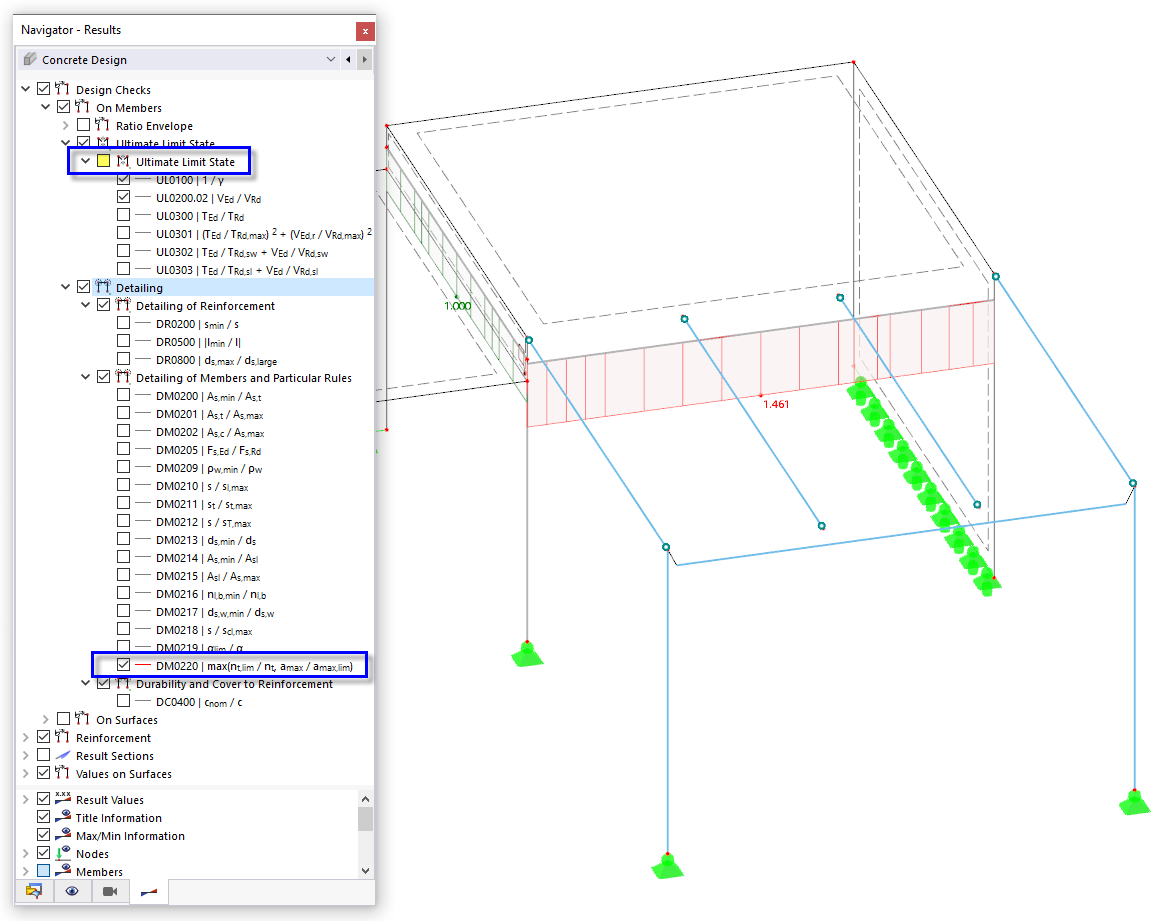Viewport: 1151px width, 921px height.
Task: Select the Nodes item icon
Action: [61, 852]
